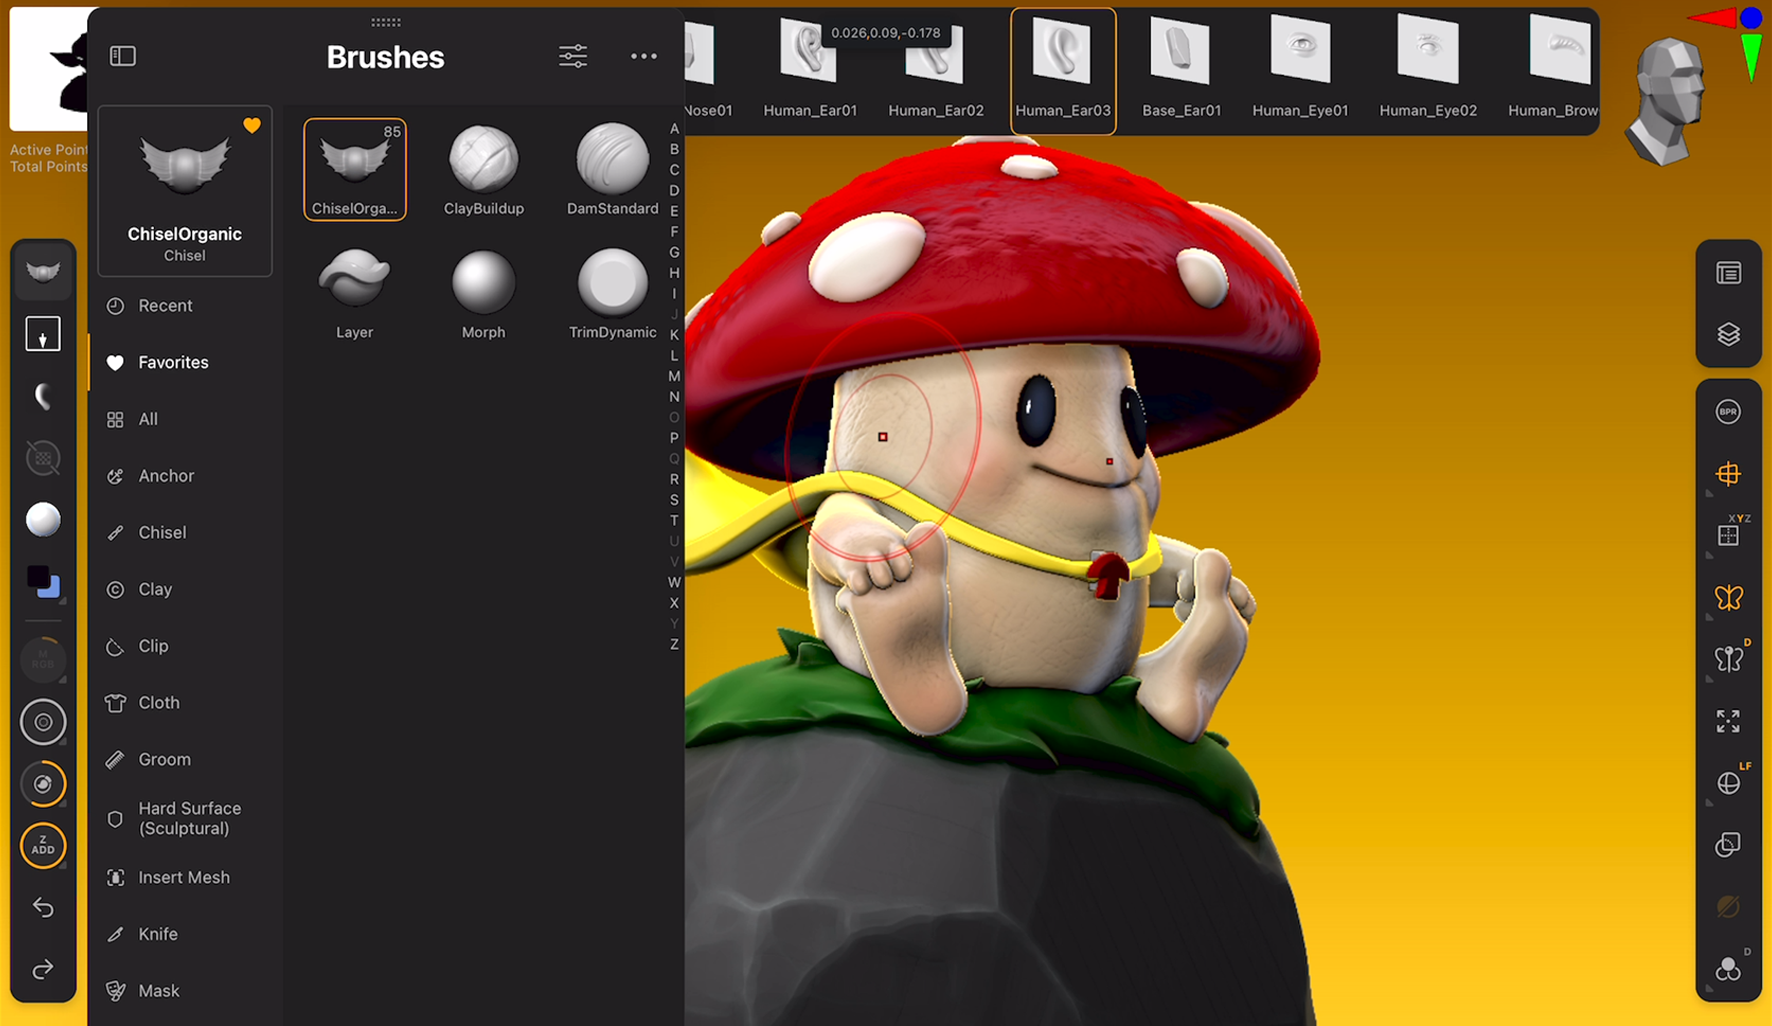Open the color swatch in left toolbar

click(43, 580)
